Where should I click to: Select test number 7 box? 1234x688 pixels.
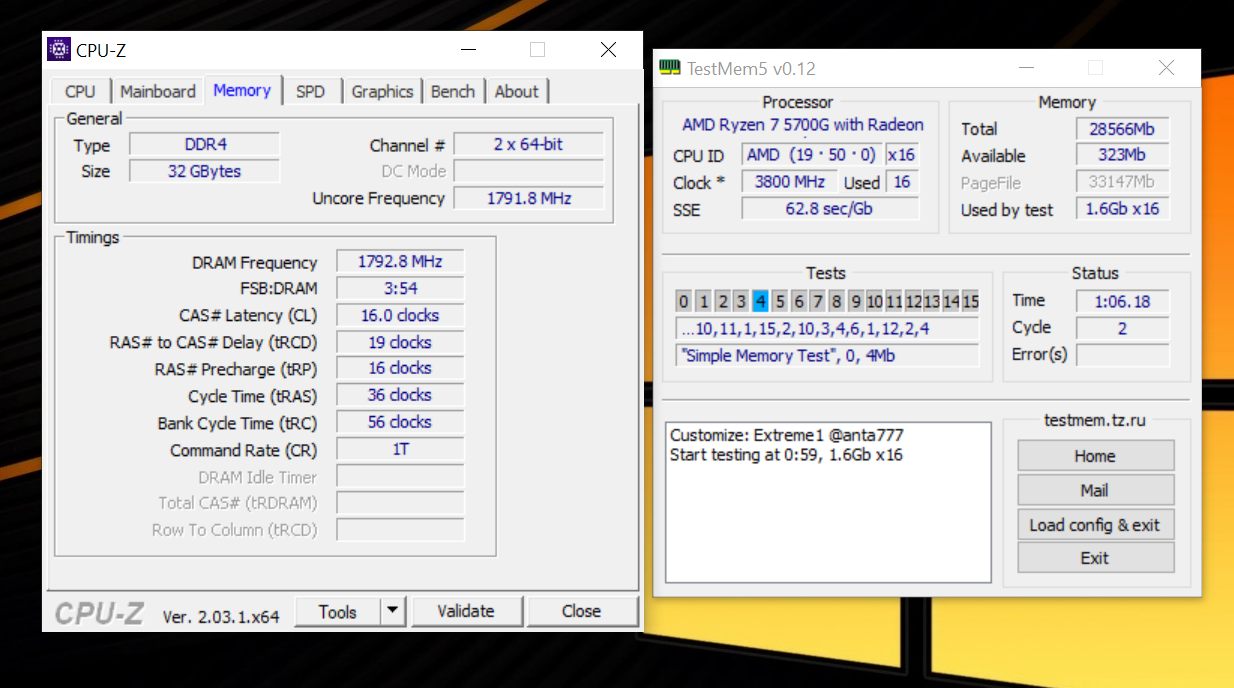coord(817,301)
